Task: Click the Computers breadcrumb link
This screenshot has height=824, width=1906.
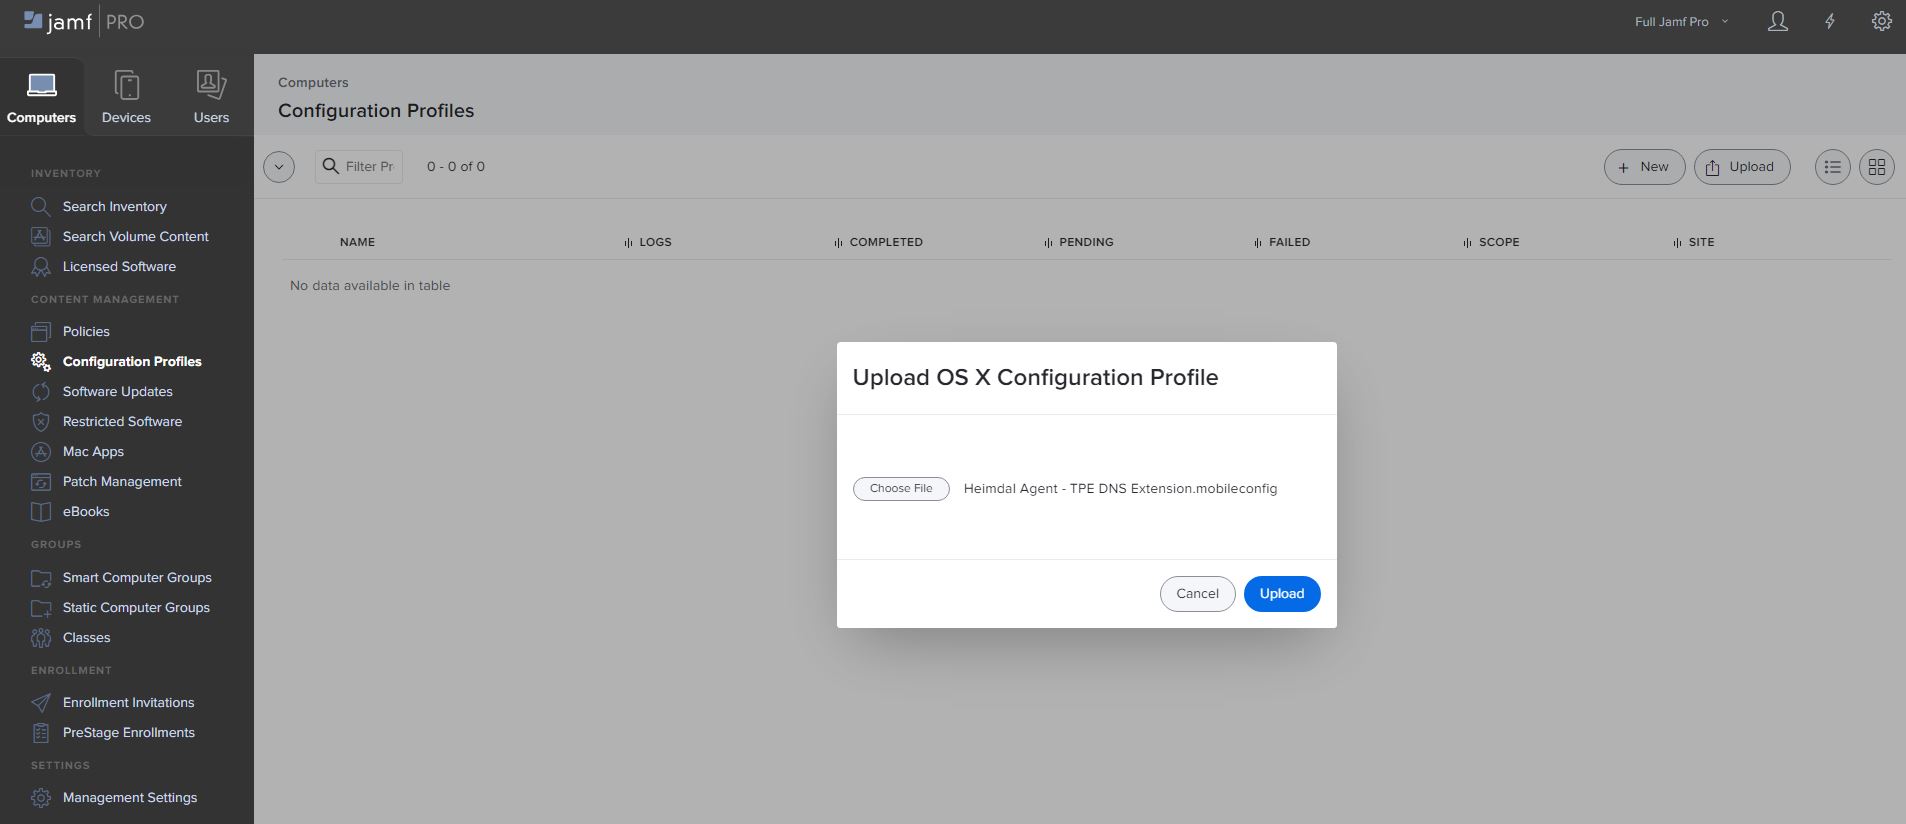Action: [x=313, y=82]
